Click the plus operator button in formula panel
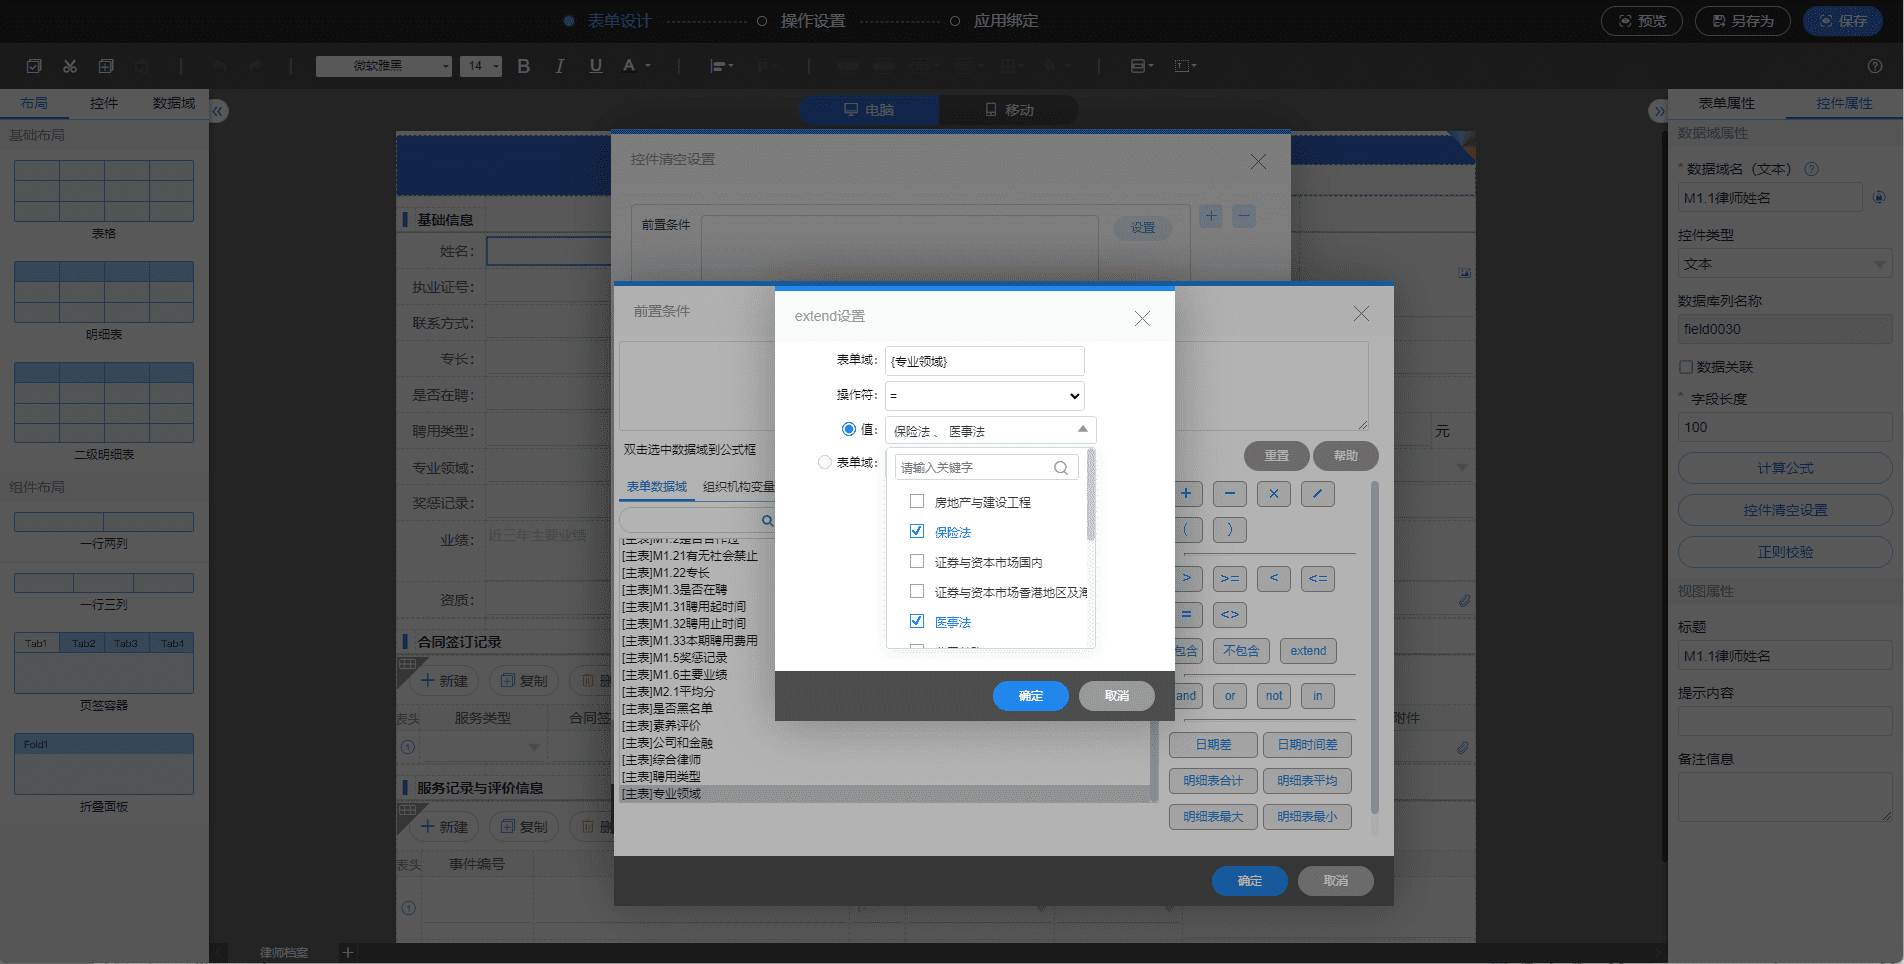The height and width of the screenshot is (964, 1904). click(x=1186, y=493)
